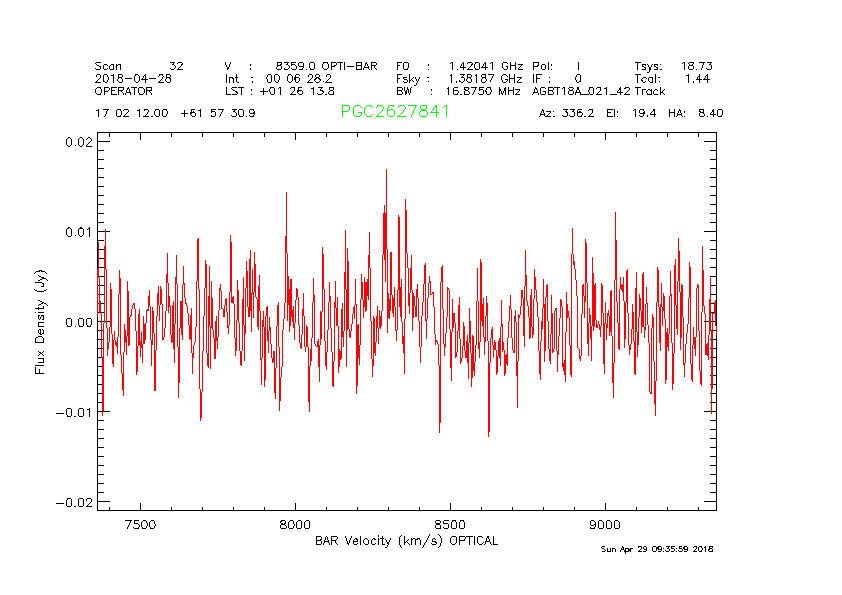Select the coordinates 17 02 12.00 text
Viewport: 842px width, 595px height.
point(132,113)
